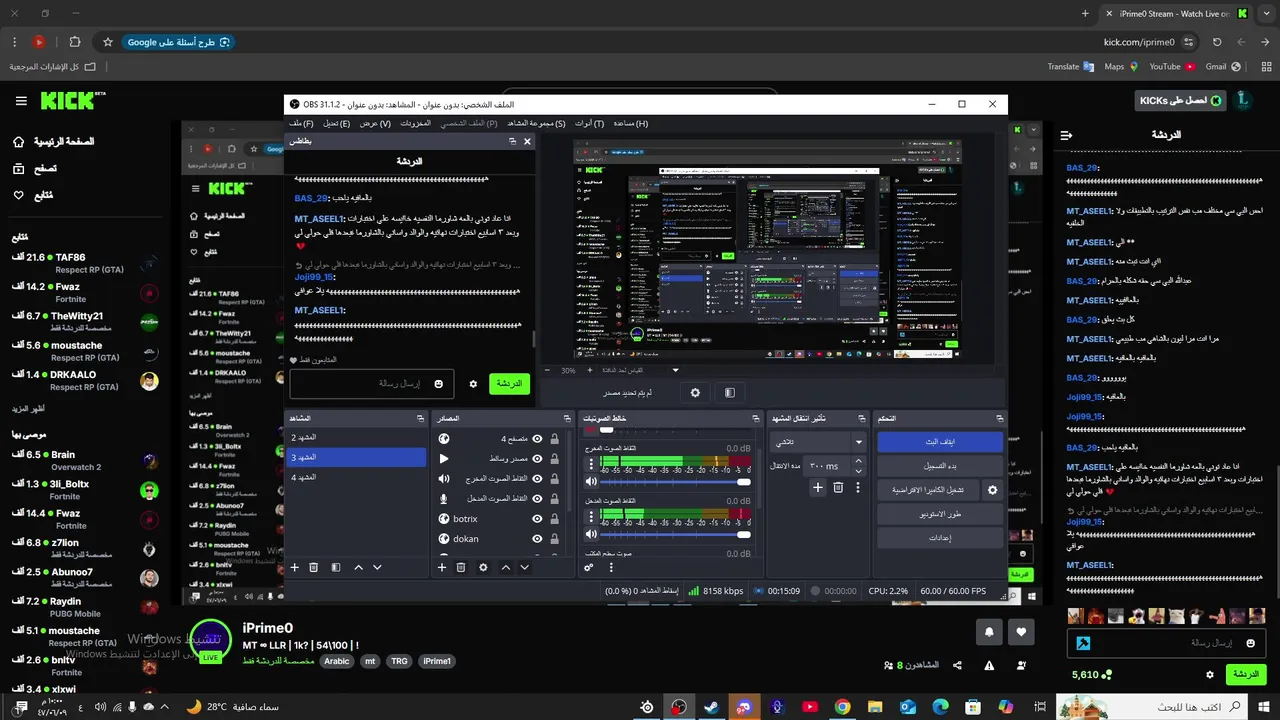Delete selected scene using scenes panel trash icon
The width and height of the screenshot is (1280, 720).
[x=314, y=568]
